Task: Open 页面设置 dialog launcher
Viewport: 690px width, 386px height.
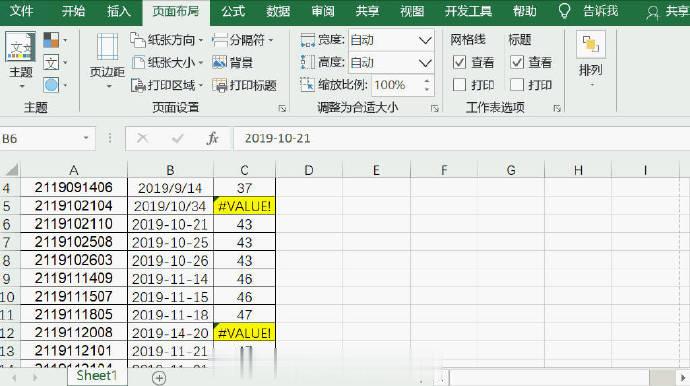Action: click(x=283, y=108)
